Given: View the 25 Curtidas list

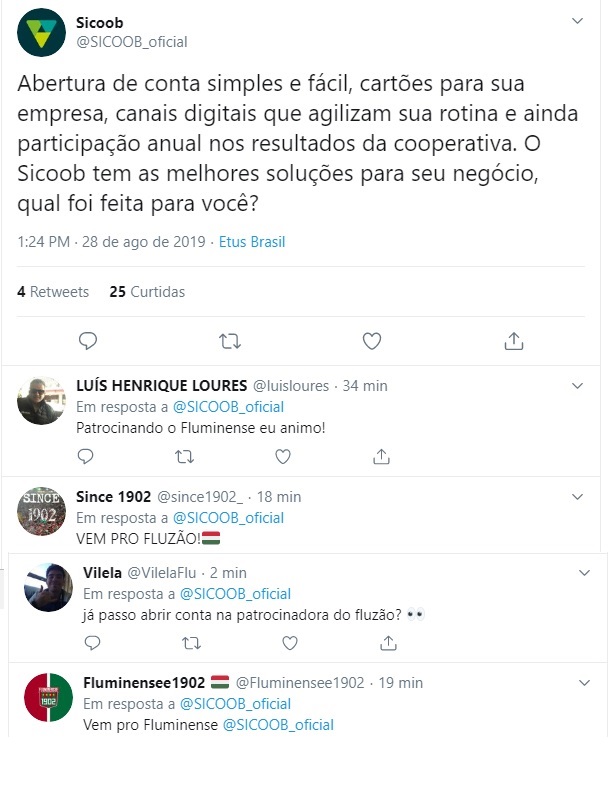Looking at the screenshot, I should [x=147, y=291].
